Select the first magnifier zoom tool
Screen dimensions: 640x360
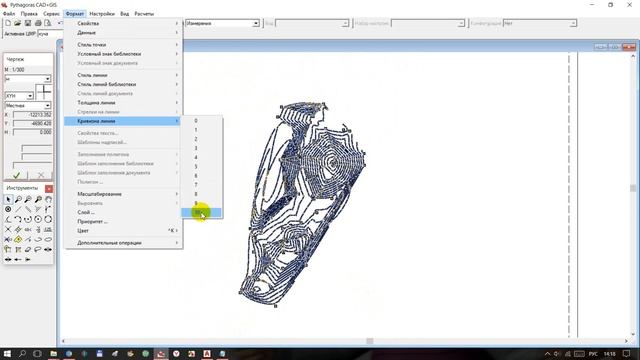(x=18, y=199)
